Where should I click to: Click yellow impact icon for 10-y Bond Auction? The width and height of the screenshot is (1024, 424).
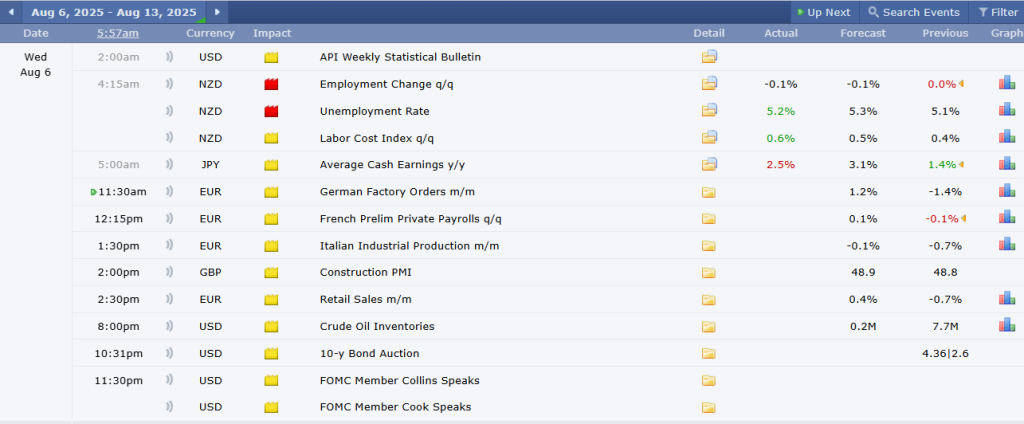(x=271, y=353)
